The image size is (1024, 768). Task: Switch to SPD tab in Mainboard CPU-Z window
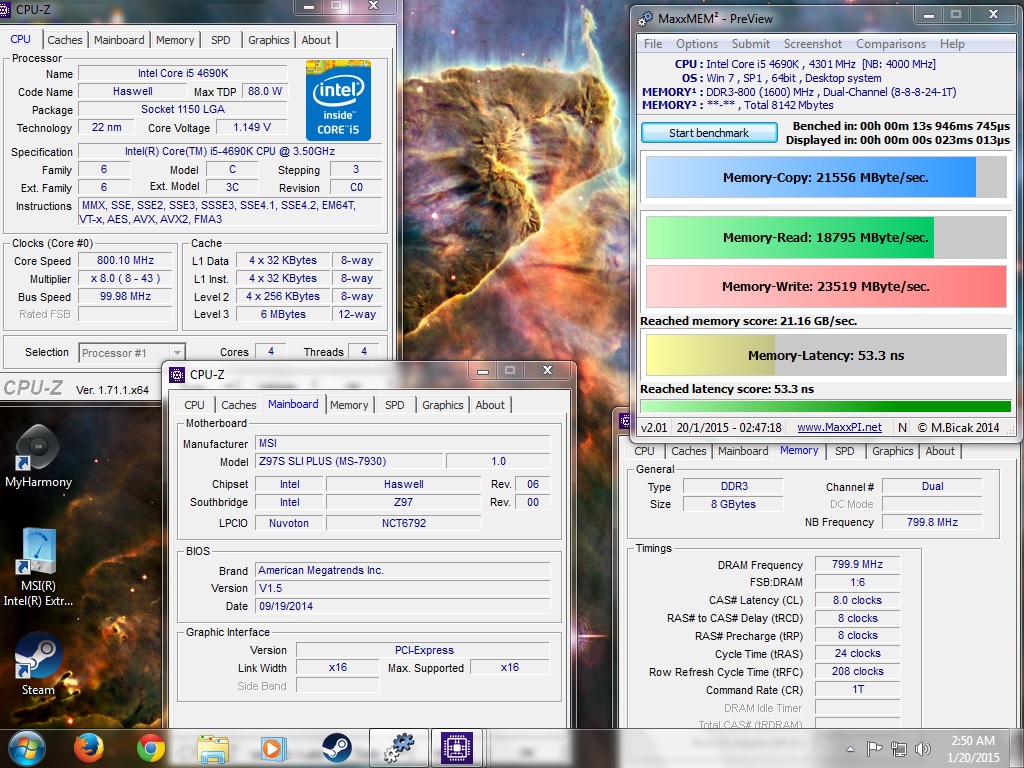[394, 405]
